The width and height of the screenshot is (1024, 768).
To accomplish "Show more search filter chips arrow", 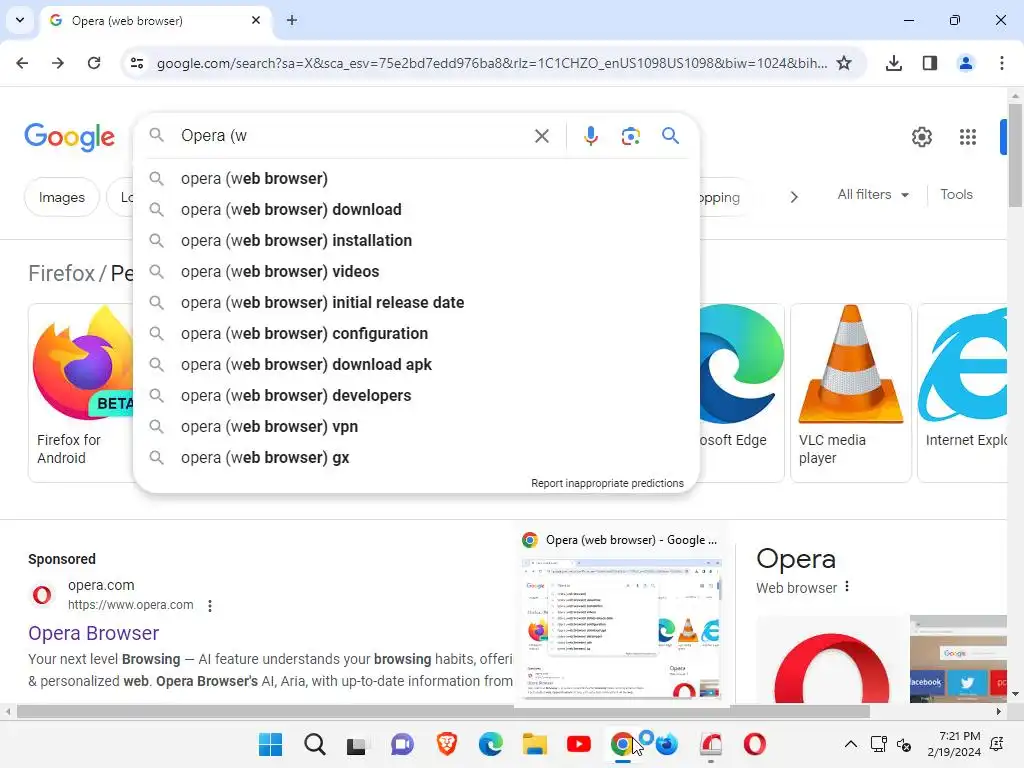I will (x=793, y=197).
